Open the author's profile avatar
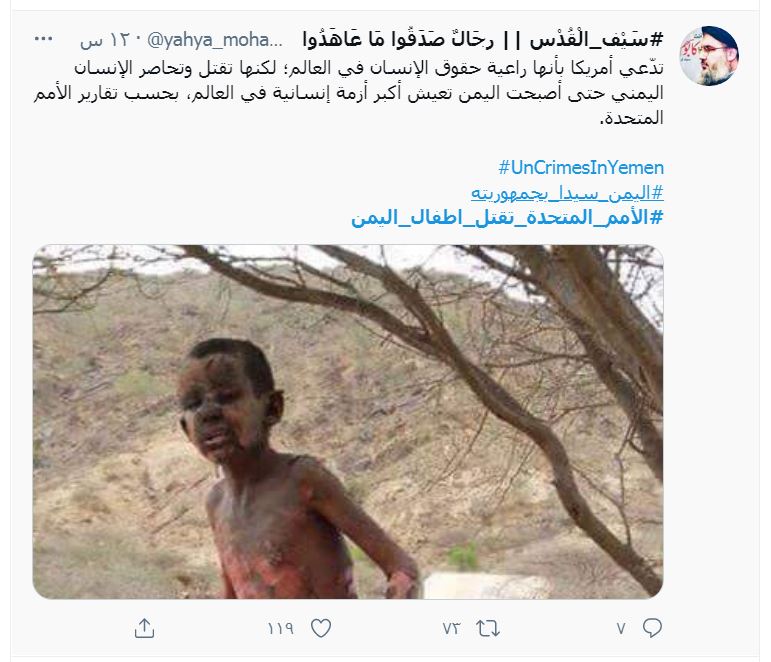 pos(709,56)
